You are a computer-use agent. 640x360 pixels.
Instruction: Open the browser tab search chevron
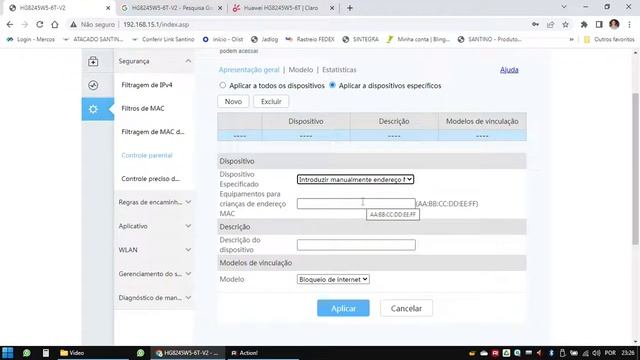click(x=564, y=7)
